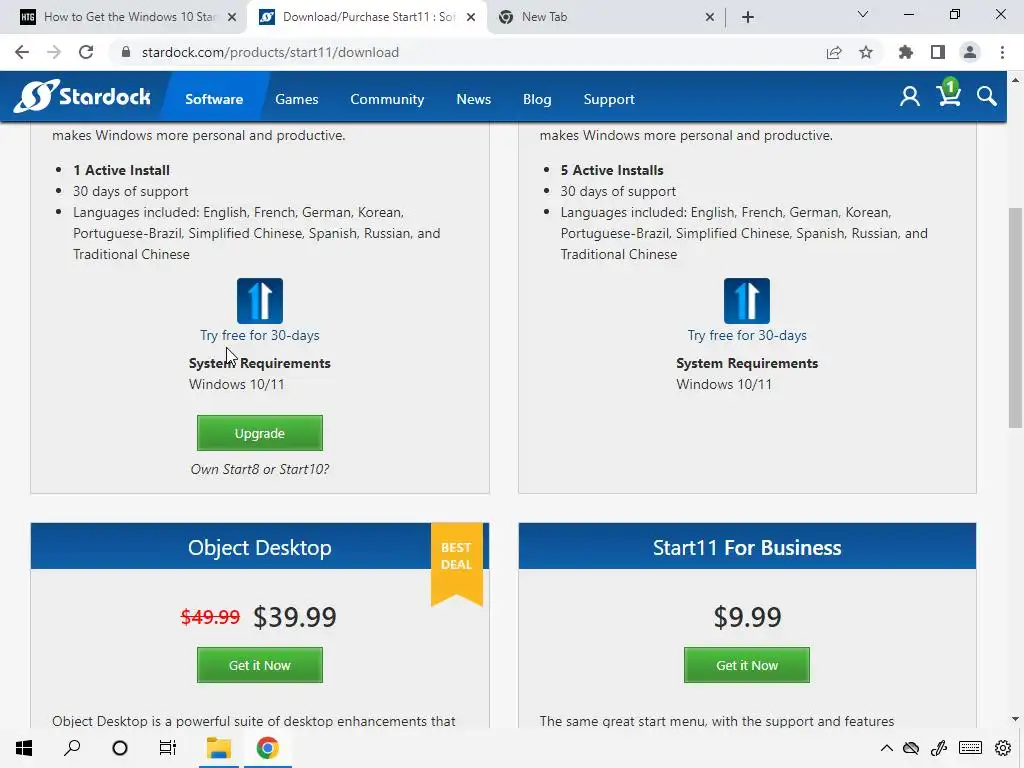Open the Games menu
Viewport: 1024px width, 768px height.
point(296,99)
